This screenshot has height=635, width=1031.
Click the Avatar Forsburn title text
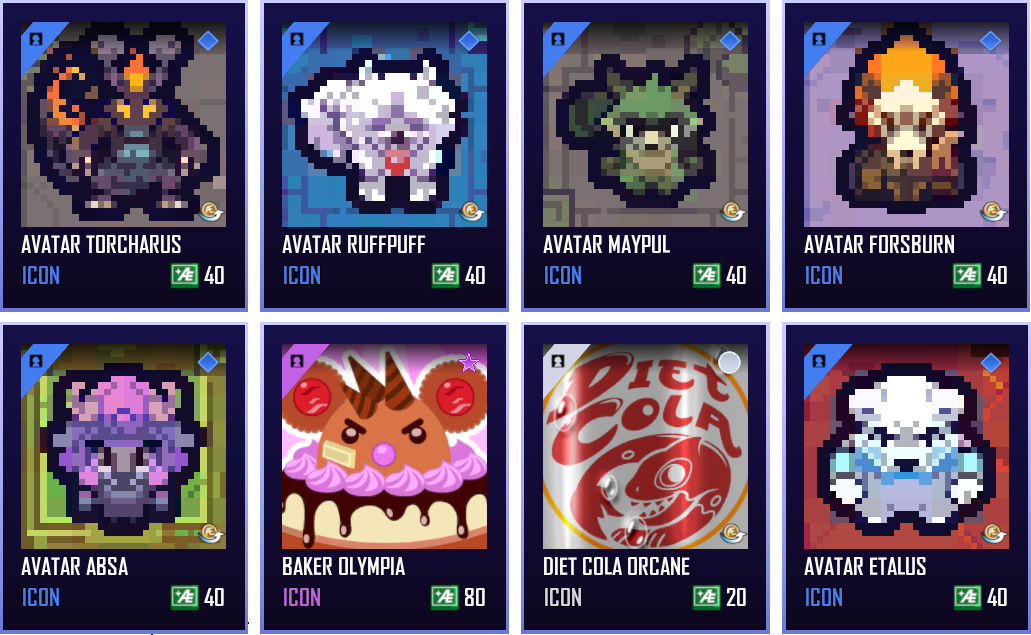point(879,245)
